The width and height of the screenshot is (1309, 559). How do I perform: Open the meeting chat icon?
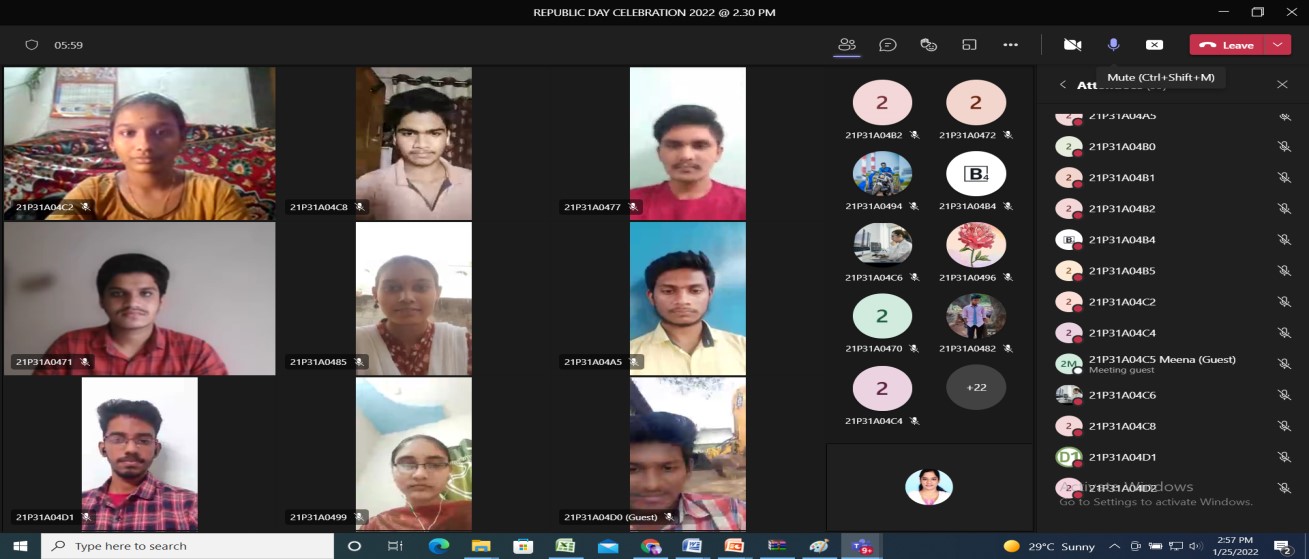887,45
